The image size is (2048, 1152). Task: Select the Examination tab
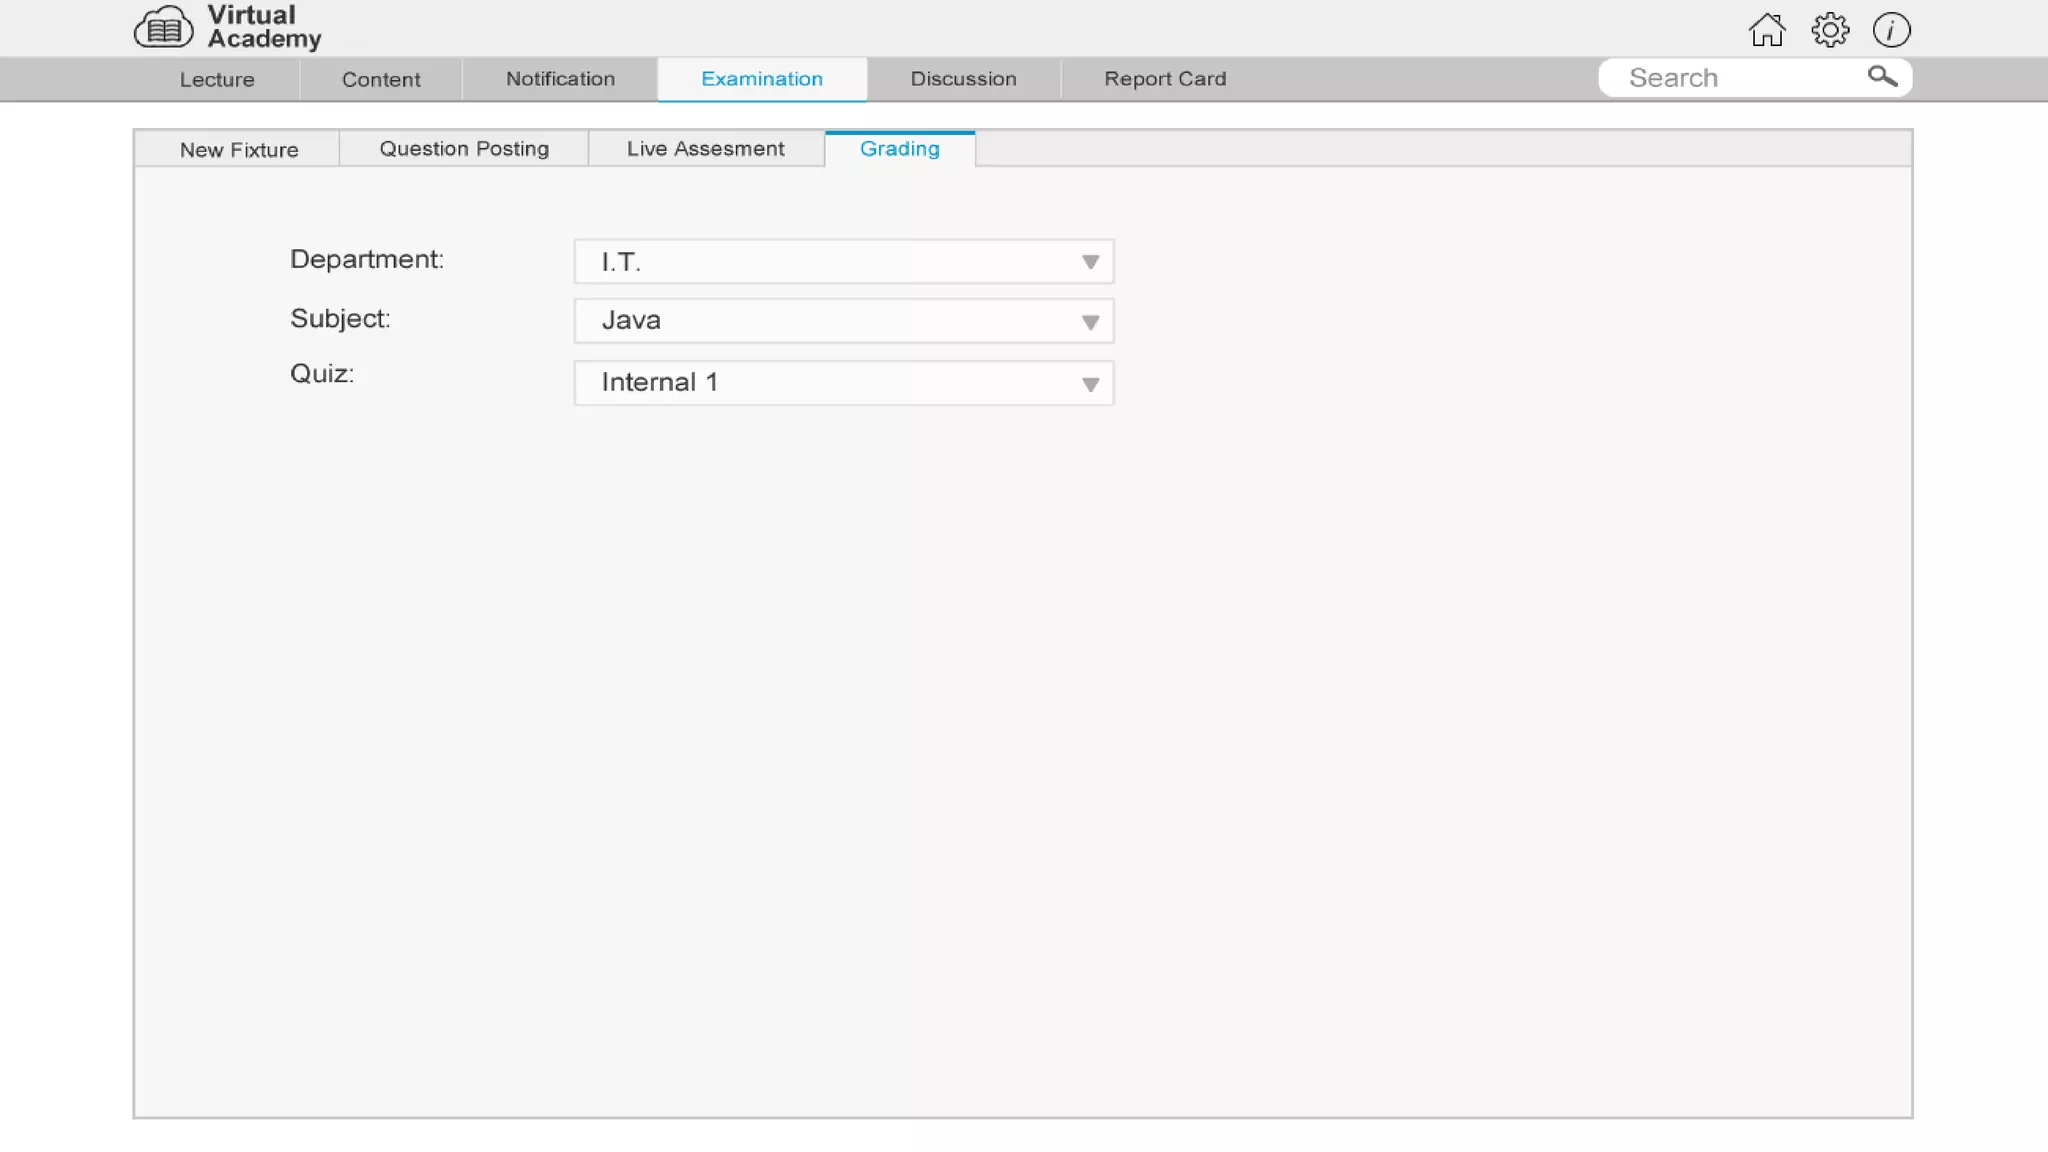pos(762,79)
